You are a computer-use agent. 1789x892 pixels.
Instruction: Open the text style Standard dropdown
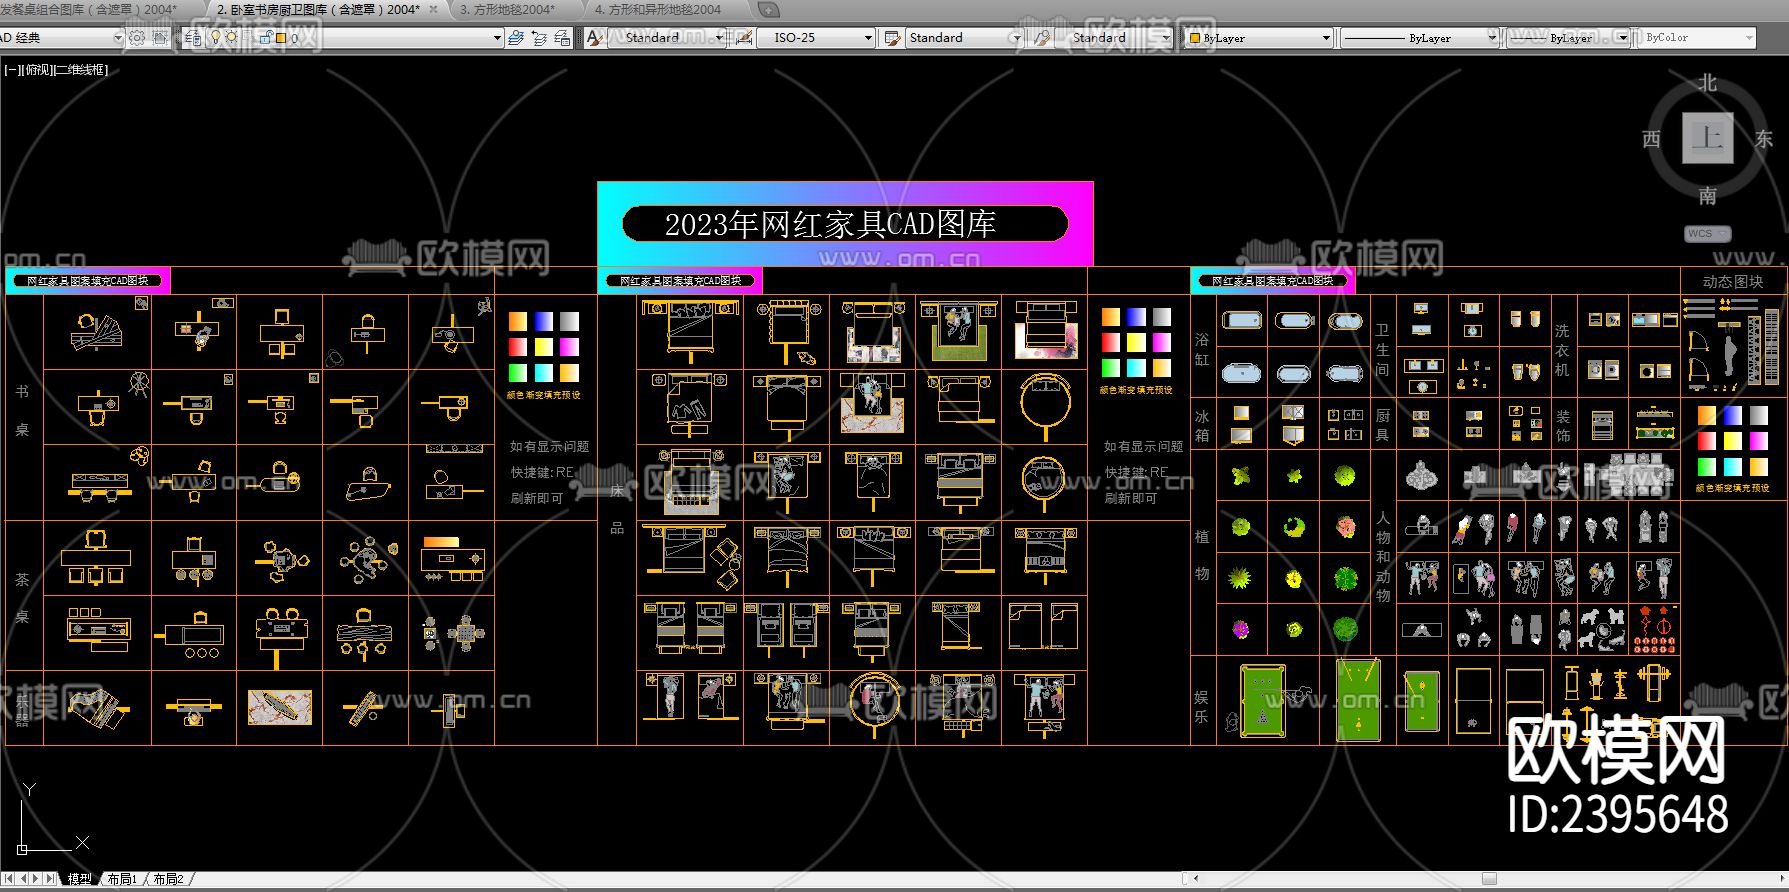pyautogui.click(x=719, y=38)
